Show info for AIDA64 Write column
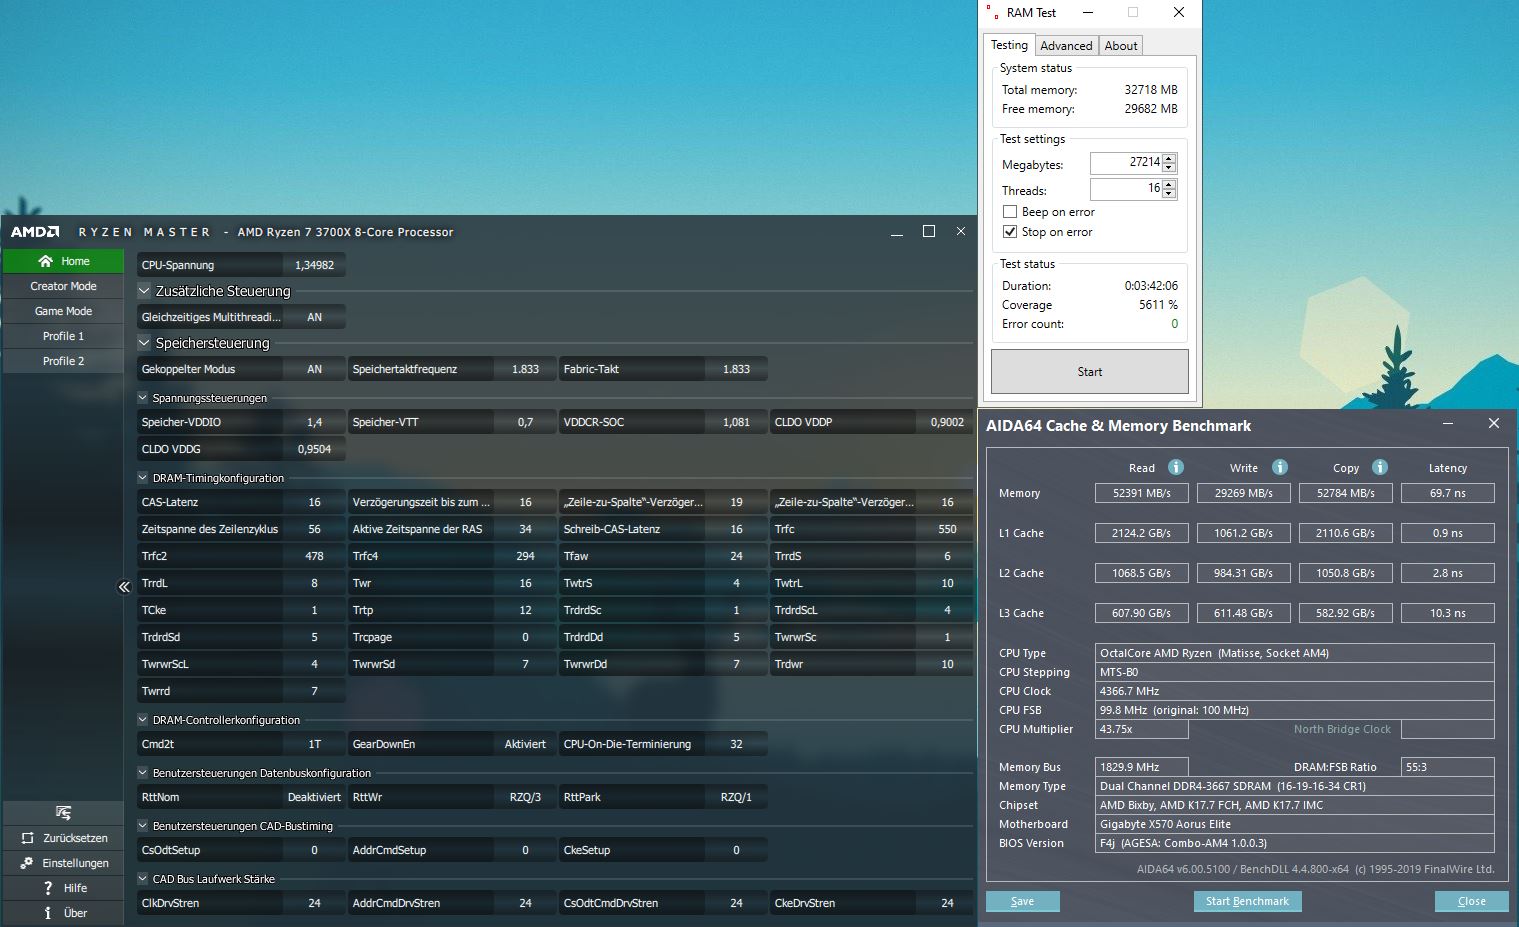 pos(1280,467)
